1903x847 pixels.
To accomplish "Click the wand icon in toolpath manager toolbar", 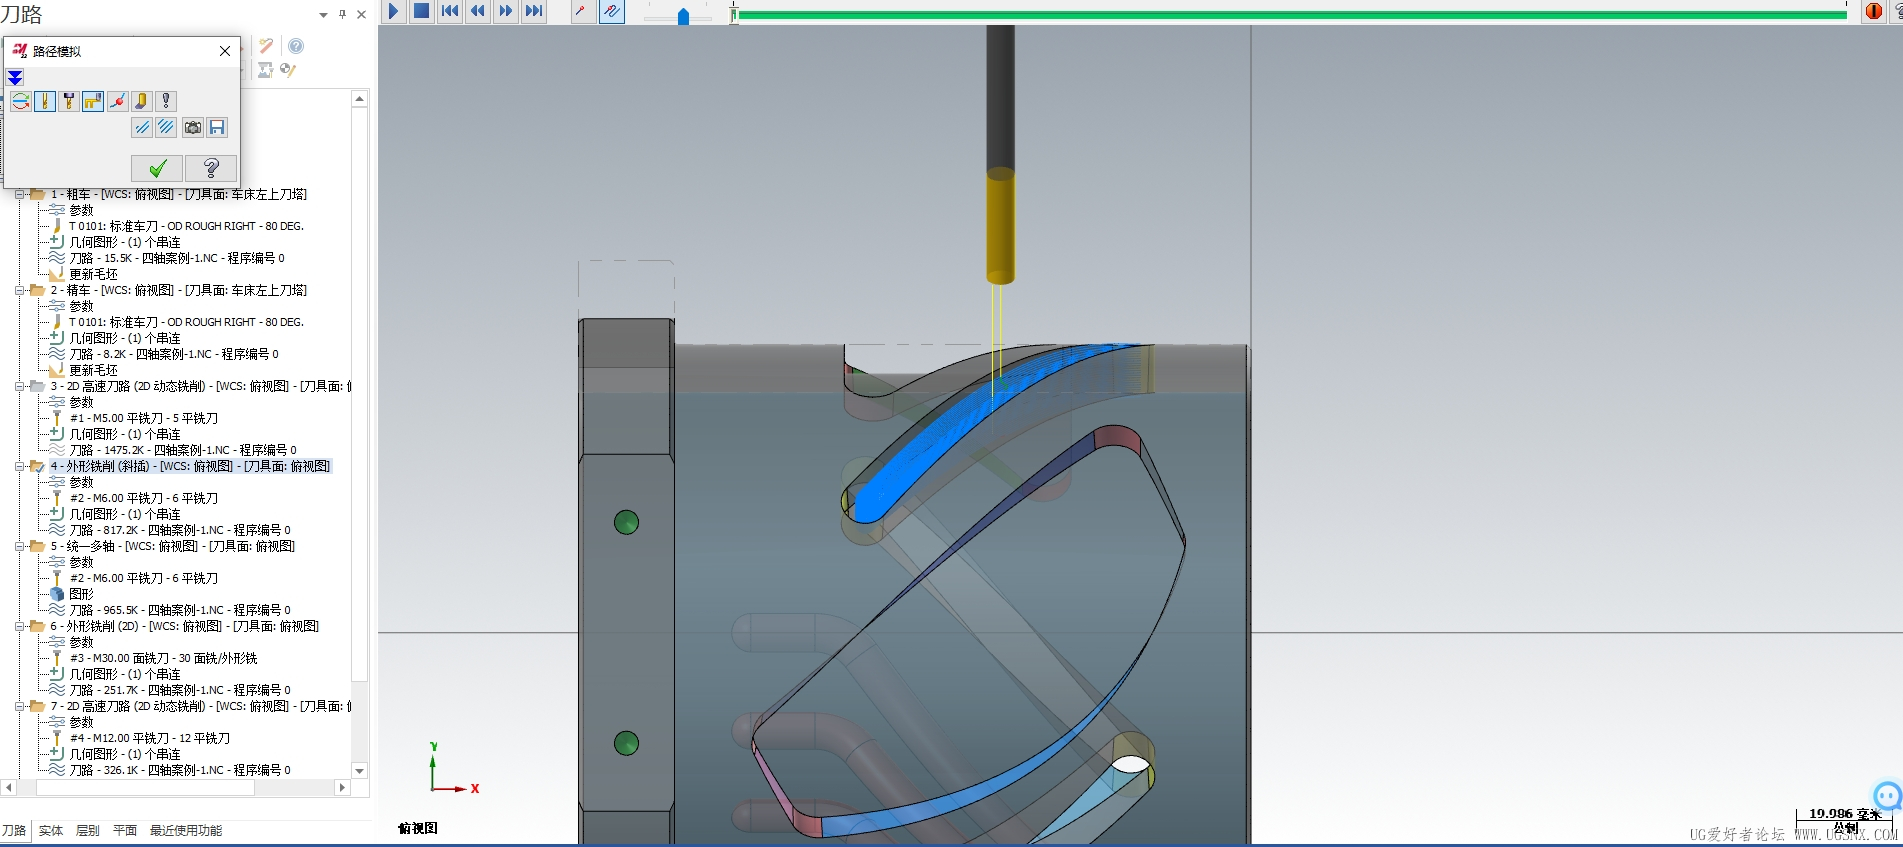I will point(266,46).
